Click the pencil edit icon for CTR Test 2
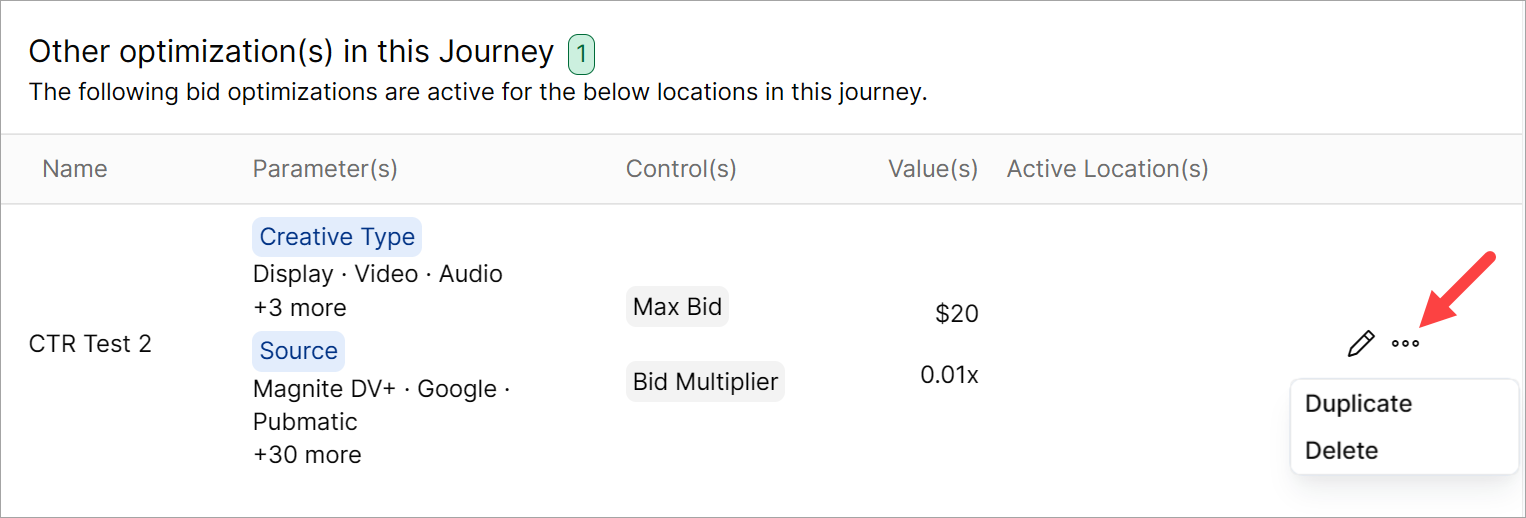Screen dimensions: 1526x518 pos(1360,345)
